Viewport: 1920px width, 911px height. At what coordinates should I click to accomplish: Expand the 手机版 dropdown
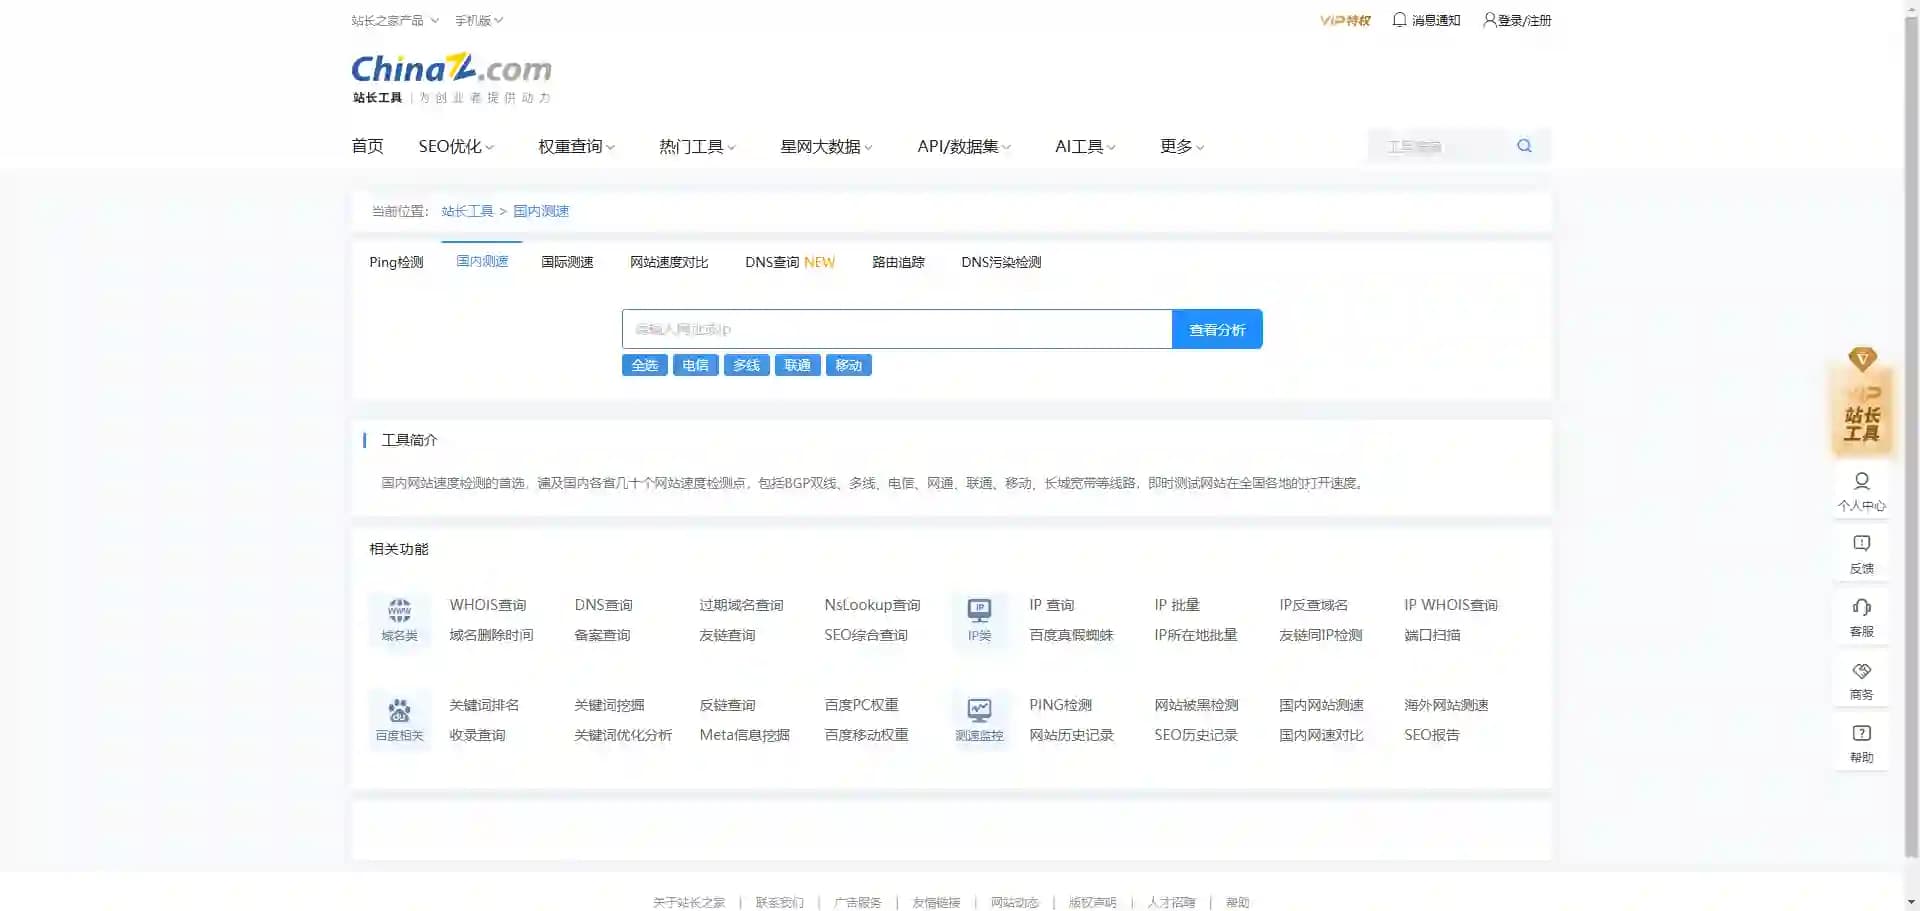tap(479, 20)
